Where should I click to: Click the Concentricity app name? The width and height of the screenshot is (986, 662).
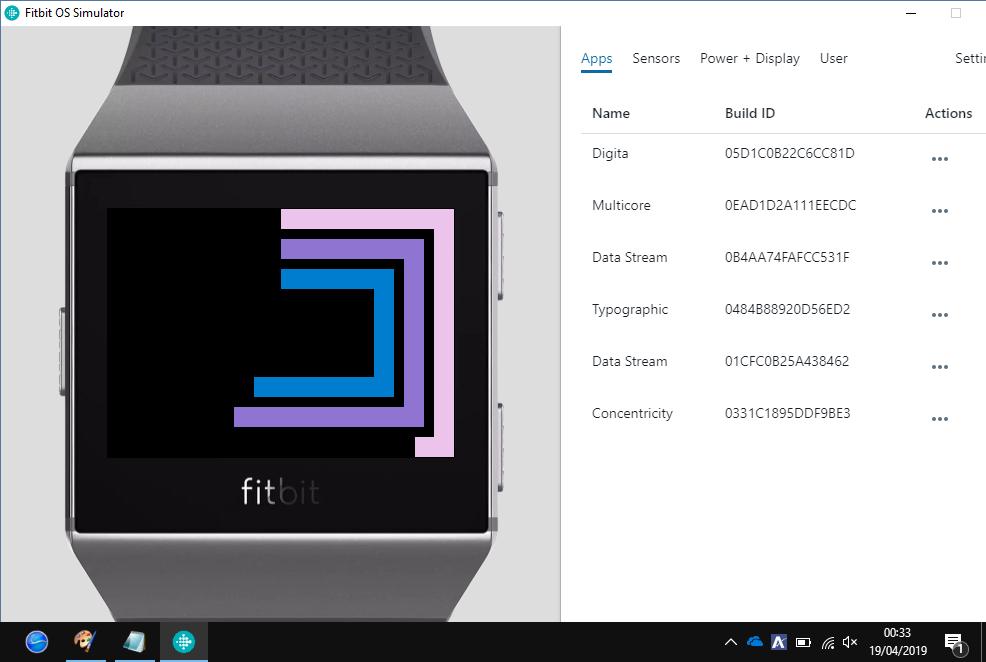pyautogui.click(x=632, y=414)
